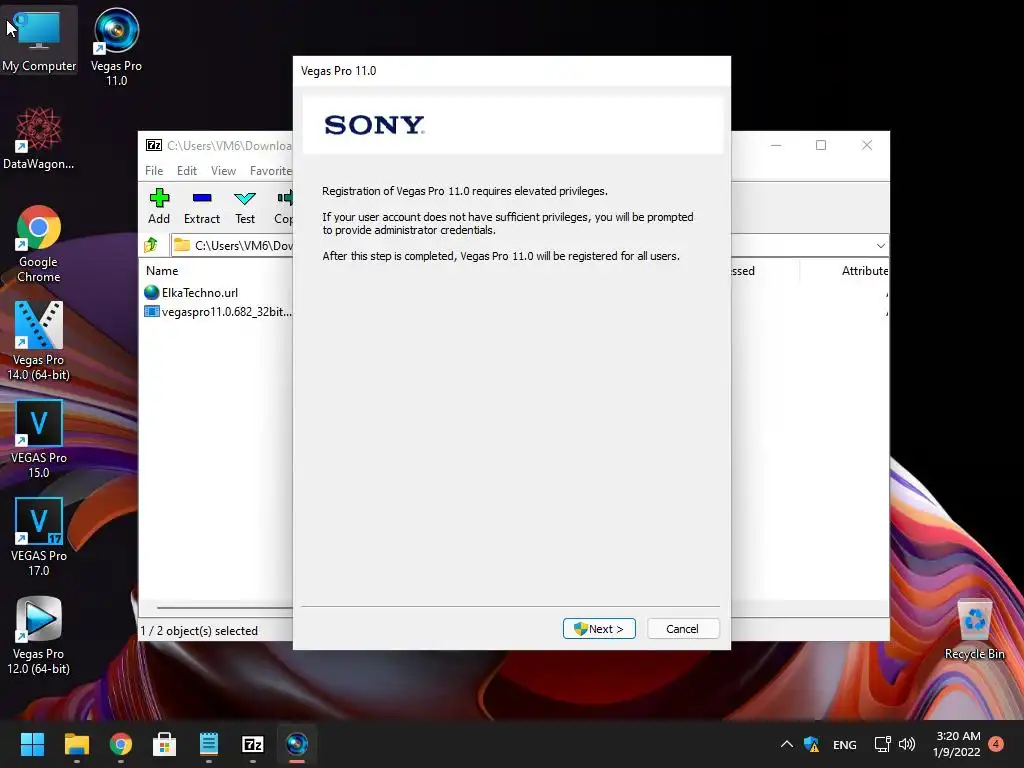The height and width of the screenshot is (768, 1024).
Task: Open the clock and date flyout
Action: click(x=957, y=744)
